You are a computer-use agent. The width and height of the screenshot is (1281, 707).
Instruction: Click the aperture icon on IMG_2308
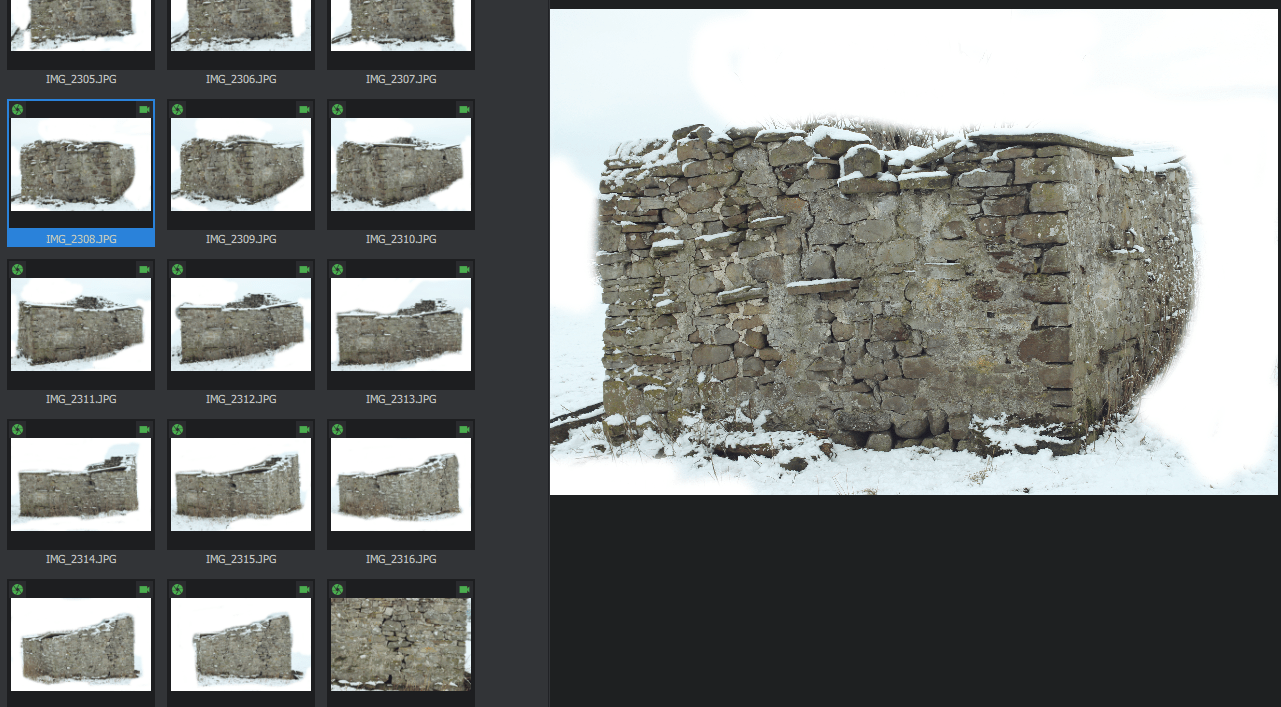16,109
